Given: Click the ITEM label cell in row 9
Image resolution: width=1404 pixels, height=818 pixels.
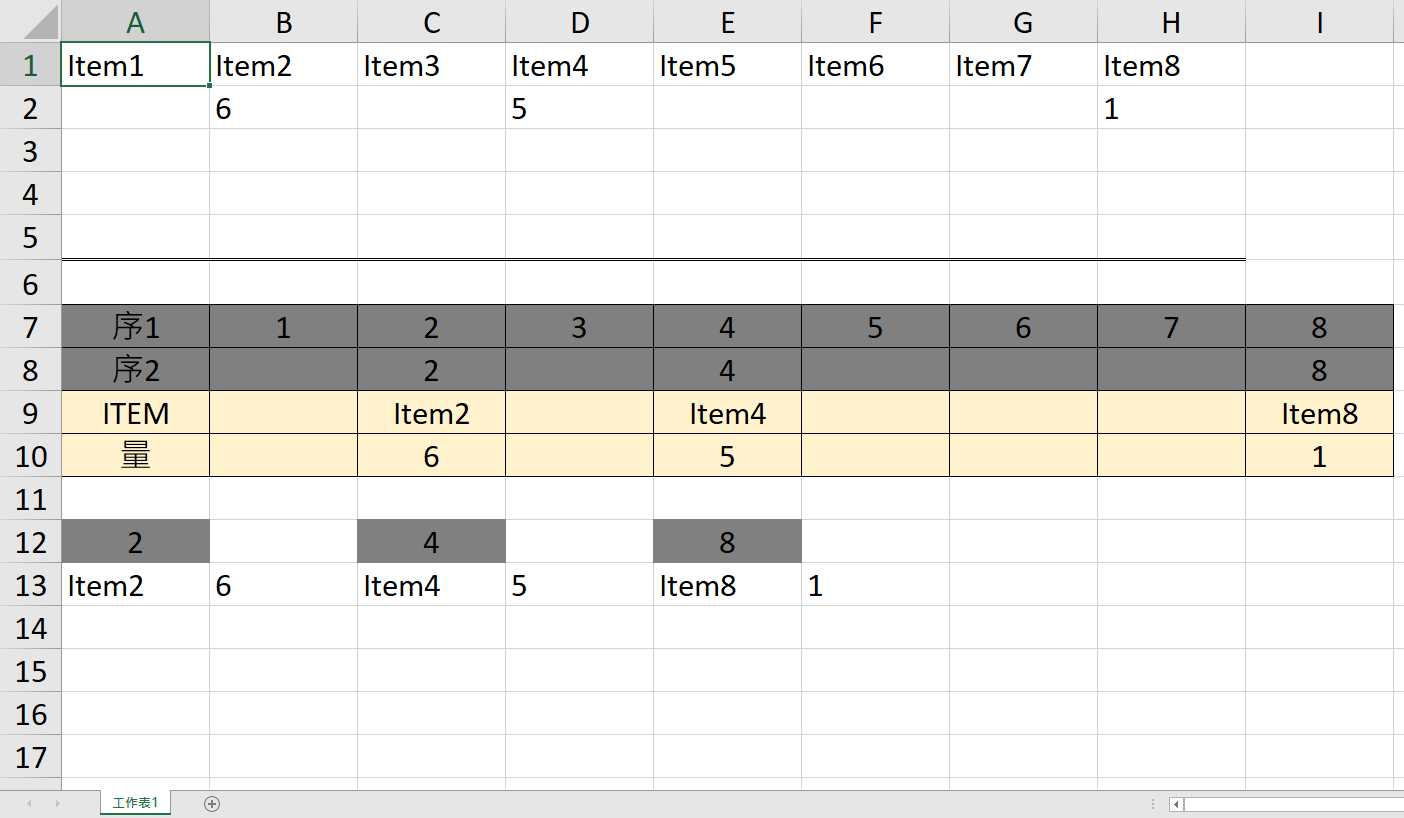Looking at the screenshot, I should pos(135,413).
